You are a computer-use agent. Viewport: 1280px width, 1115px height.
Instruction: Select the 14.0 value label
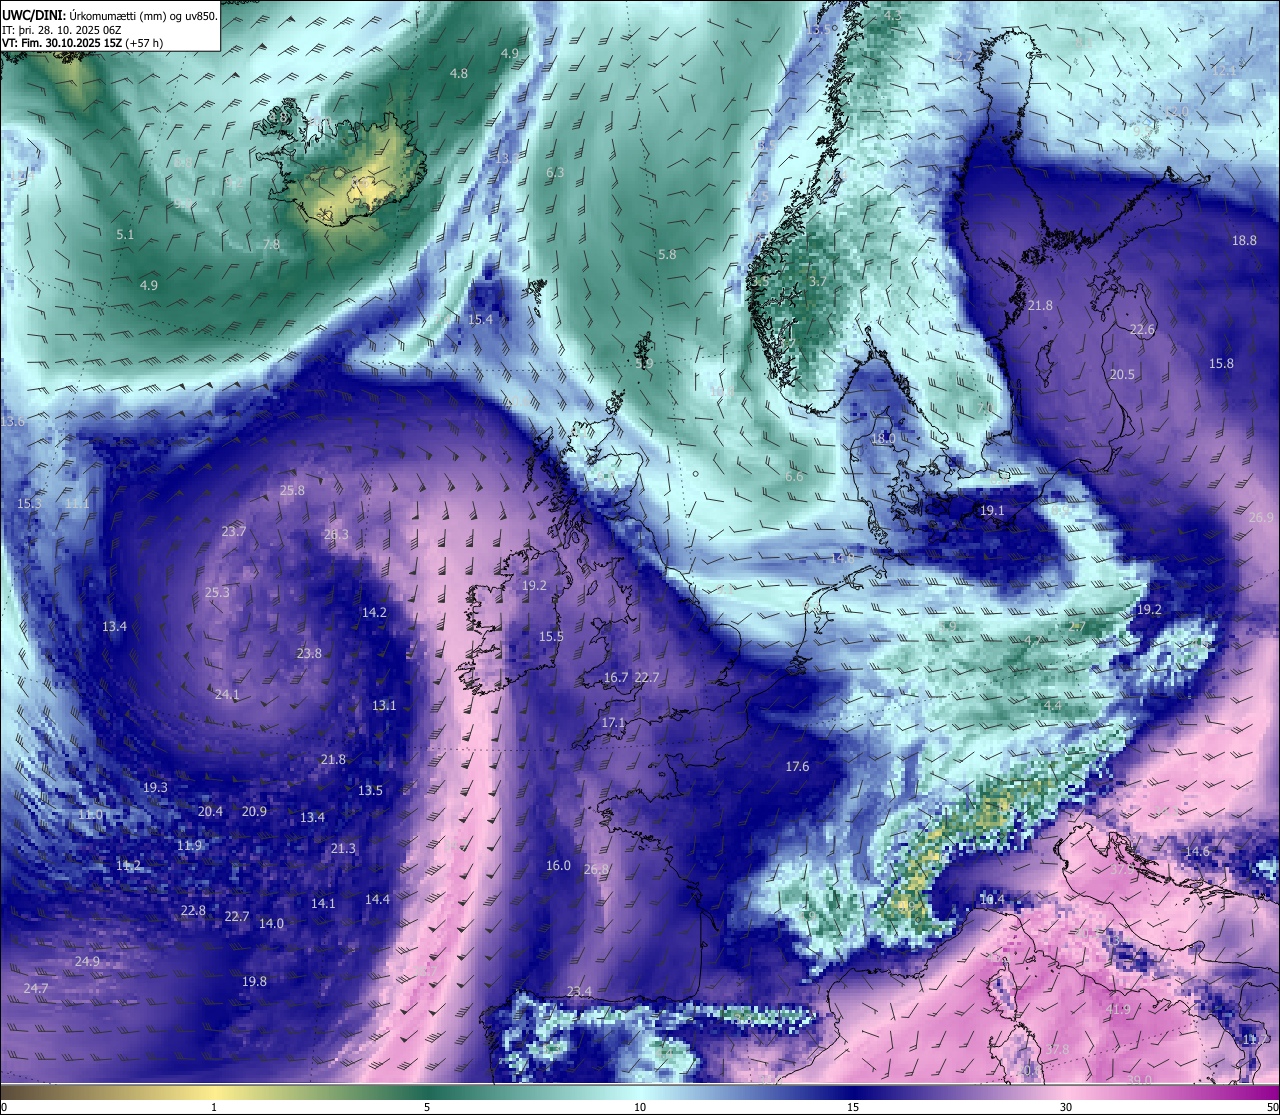tap(271, 923)
